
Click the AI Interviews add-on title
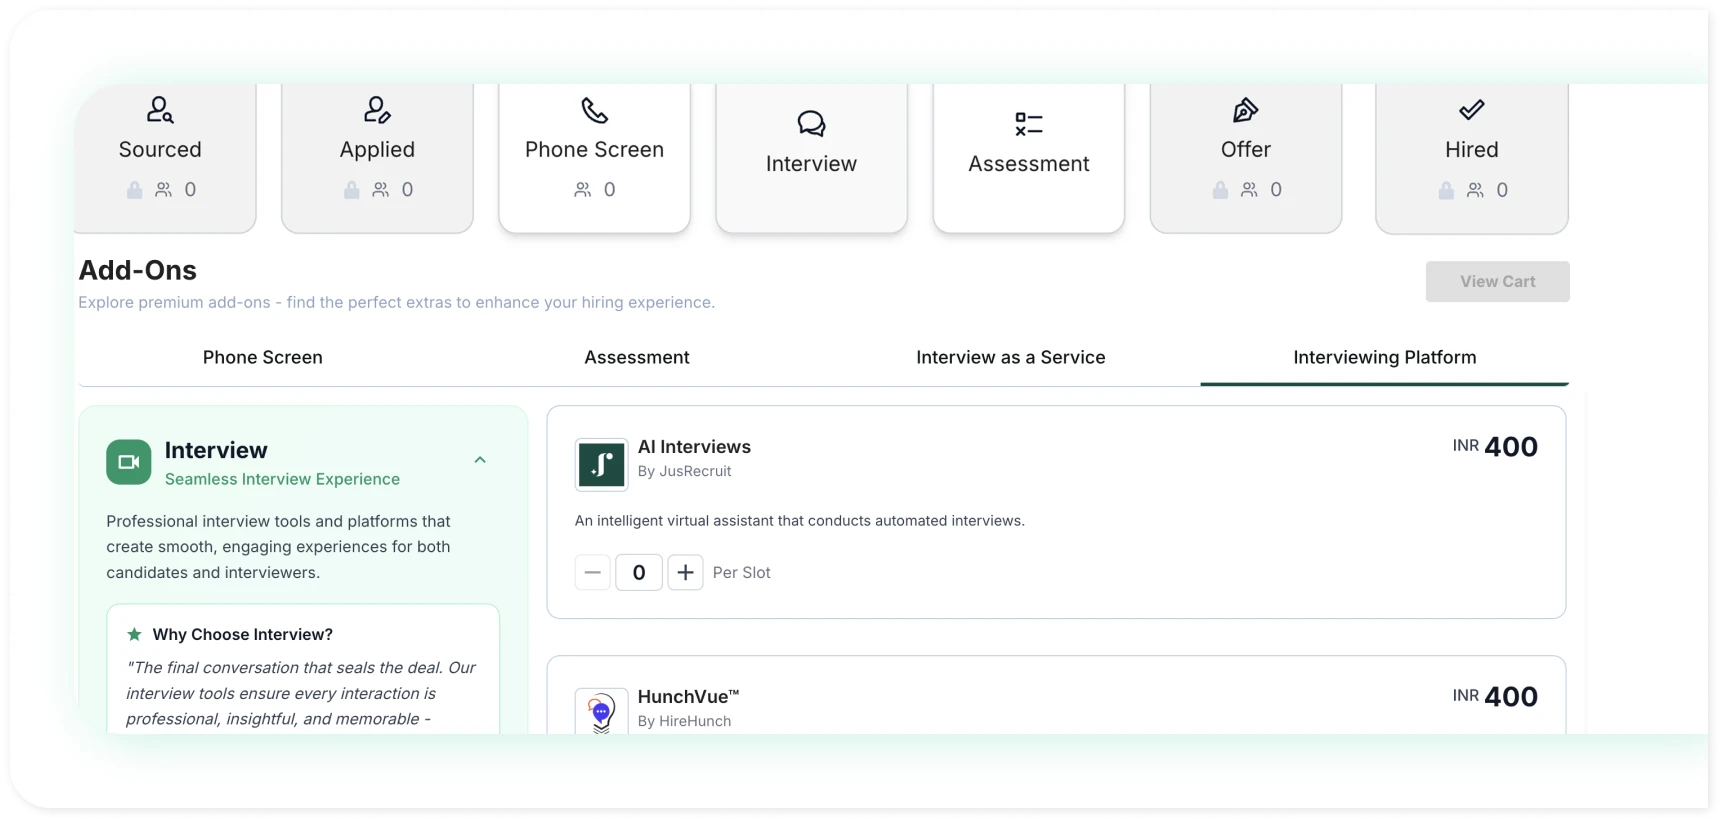click(x=694, y=447)
